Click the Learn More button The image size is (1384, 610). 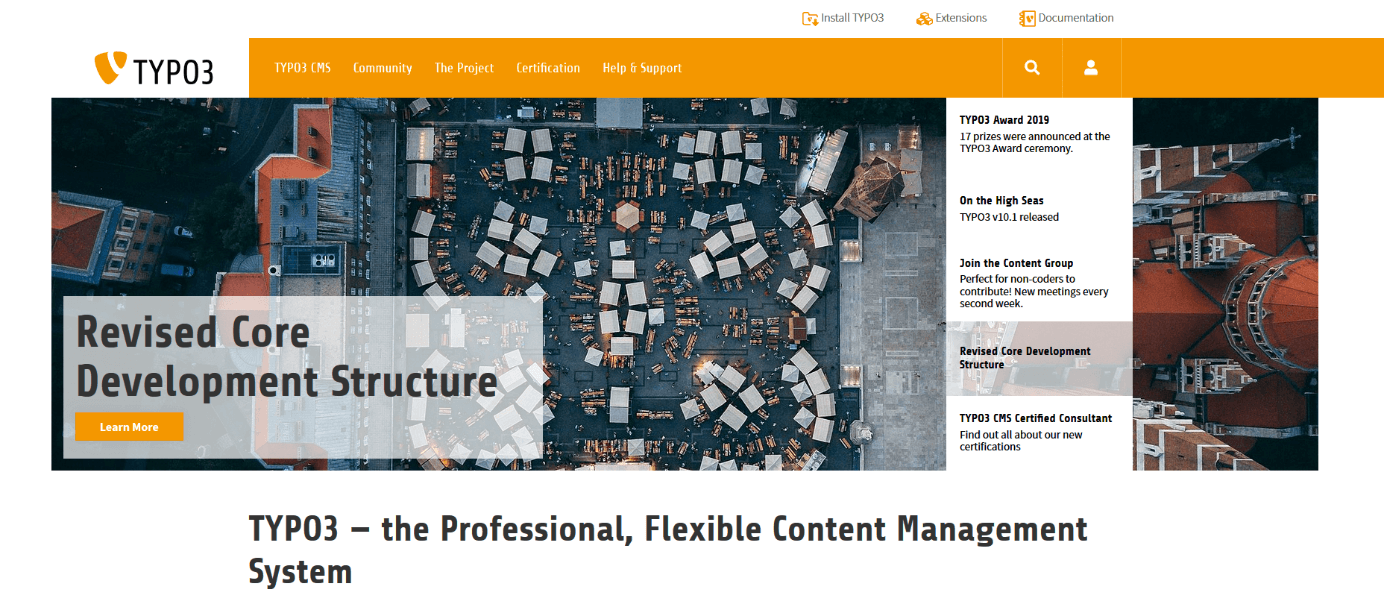(129, 426)
